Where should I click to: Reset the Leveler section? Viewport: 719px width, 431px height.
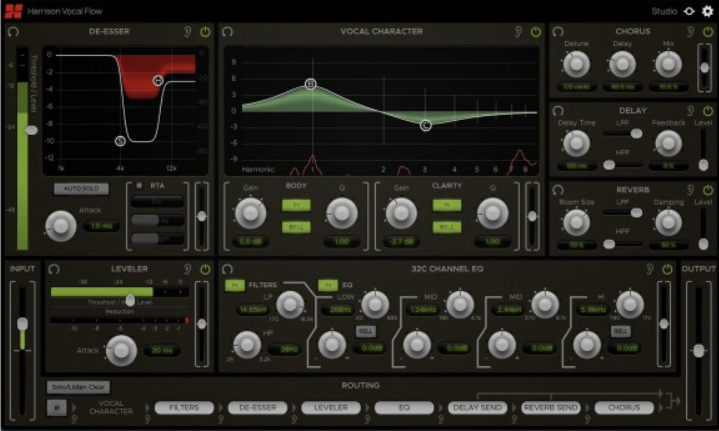[x=54, y=269]
